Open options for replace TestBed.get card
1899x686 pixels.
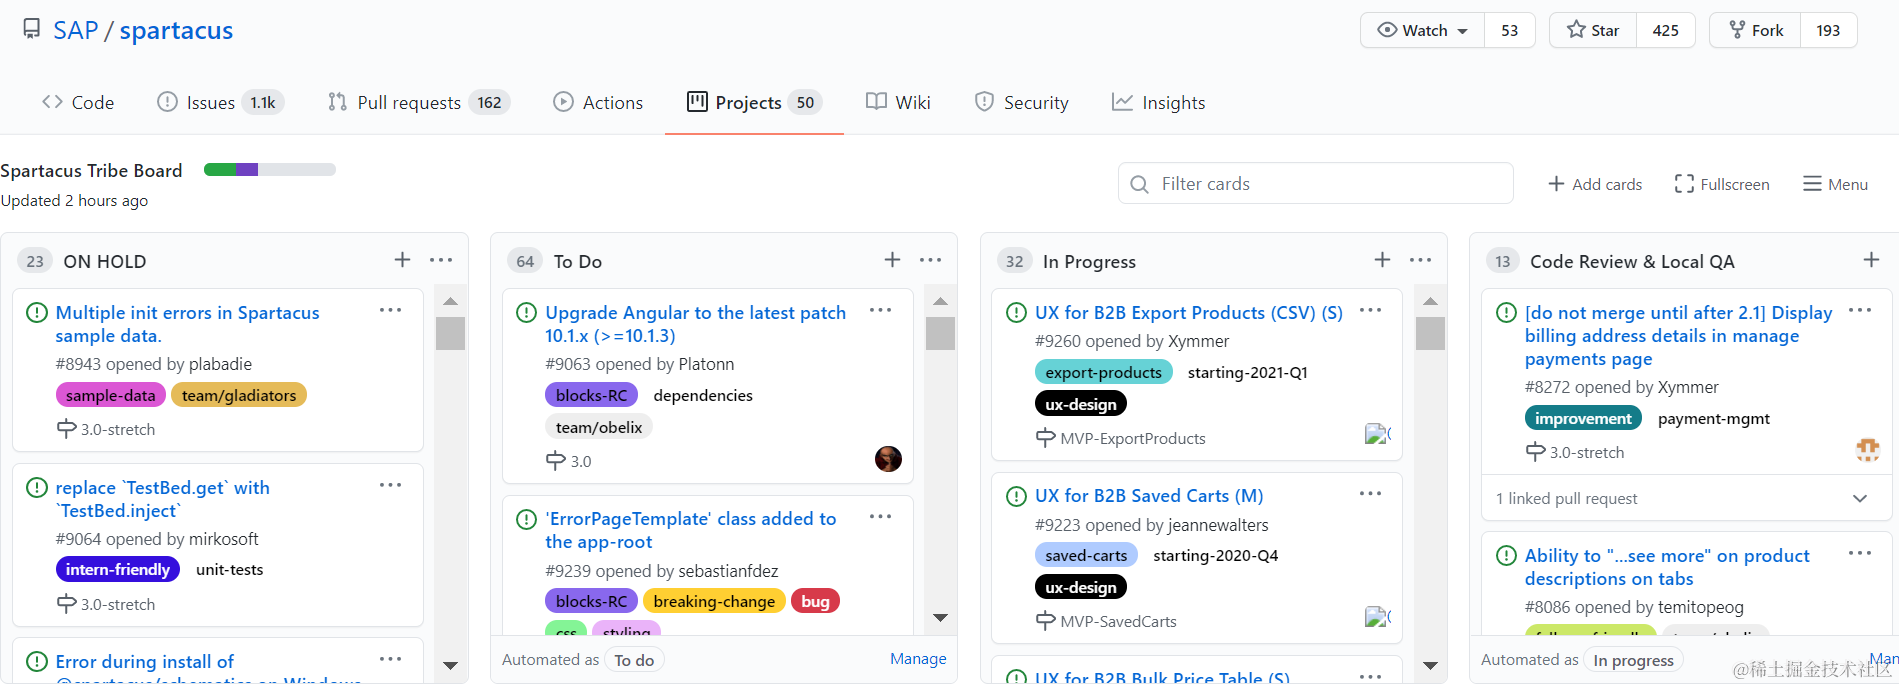pos(391,486)
